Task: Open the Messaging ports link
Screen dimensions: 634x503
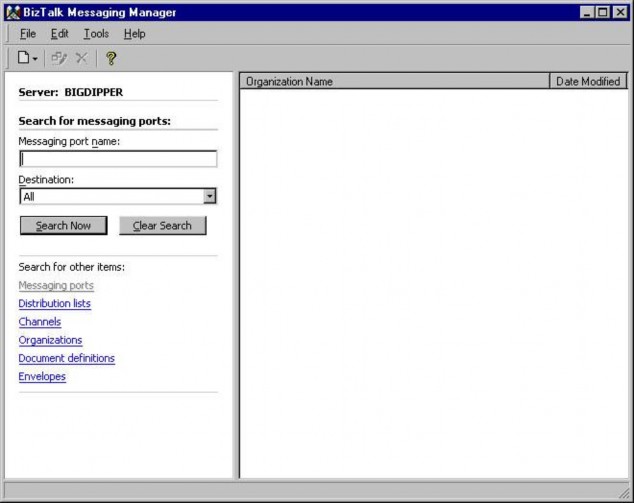Action: pyautogui.click(x=56, y=285)
